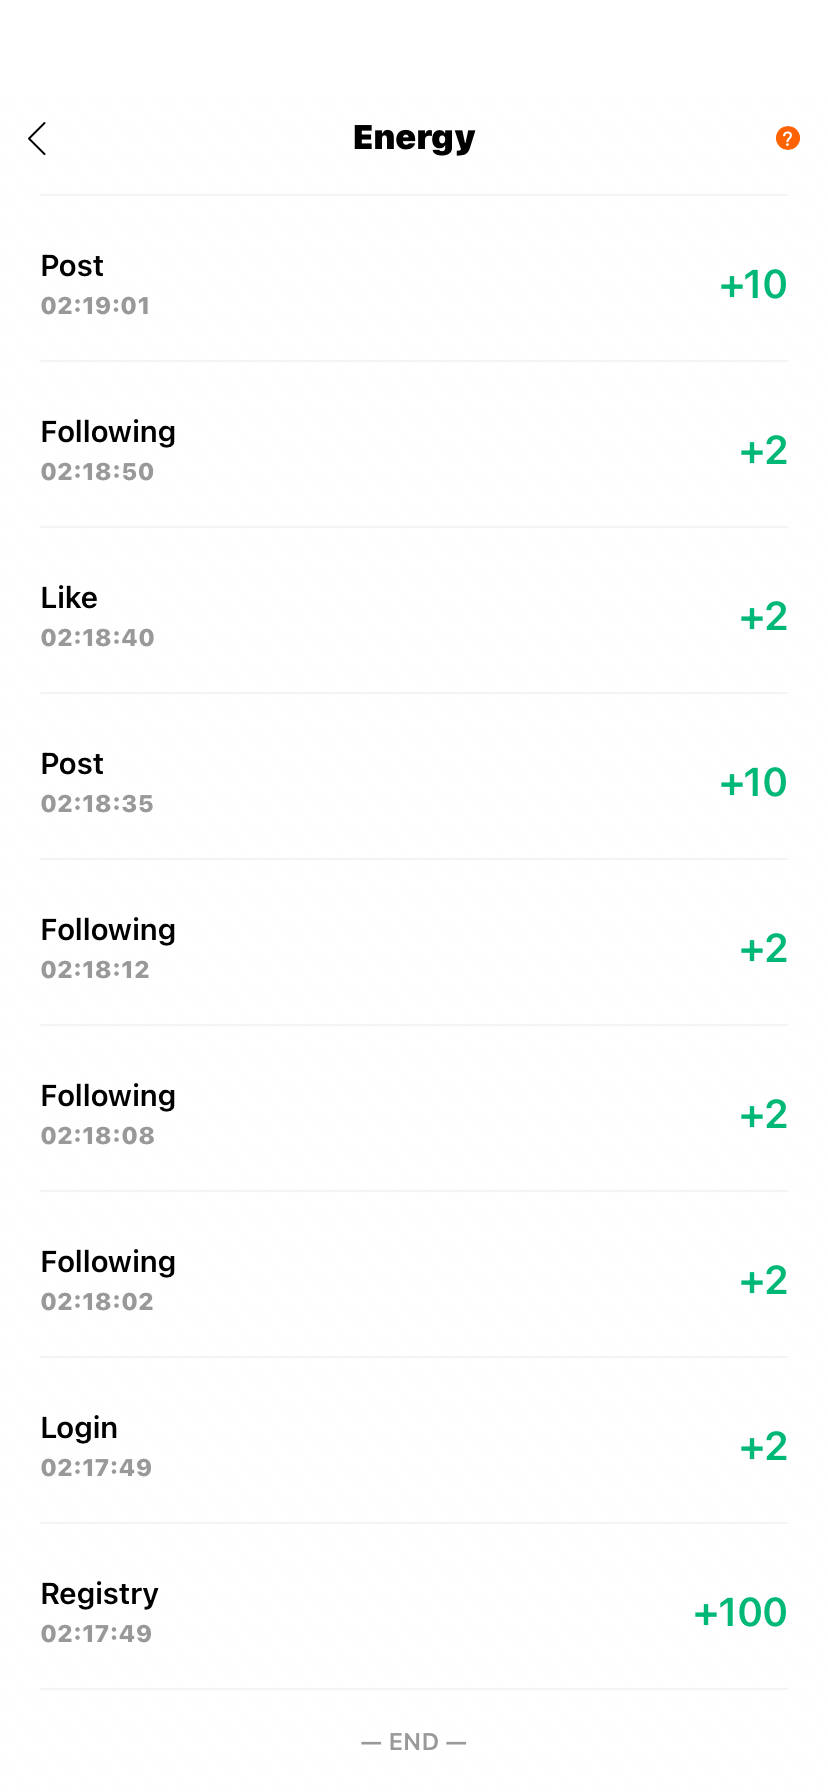Image resolution: width=828 pixels, height=1792 pixels.
Task: Select the Following entry at 02:18:50
Action: [x=414, y=445]
